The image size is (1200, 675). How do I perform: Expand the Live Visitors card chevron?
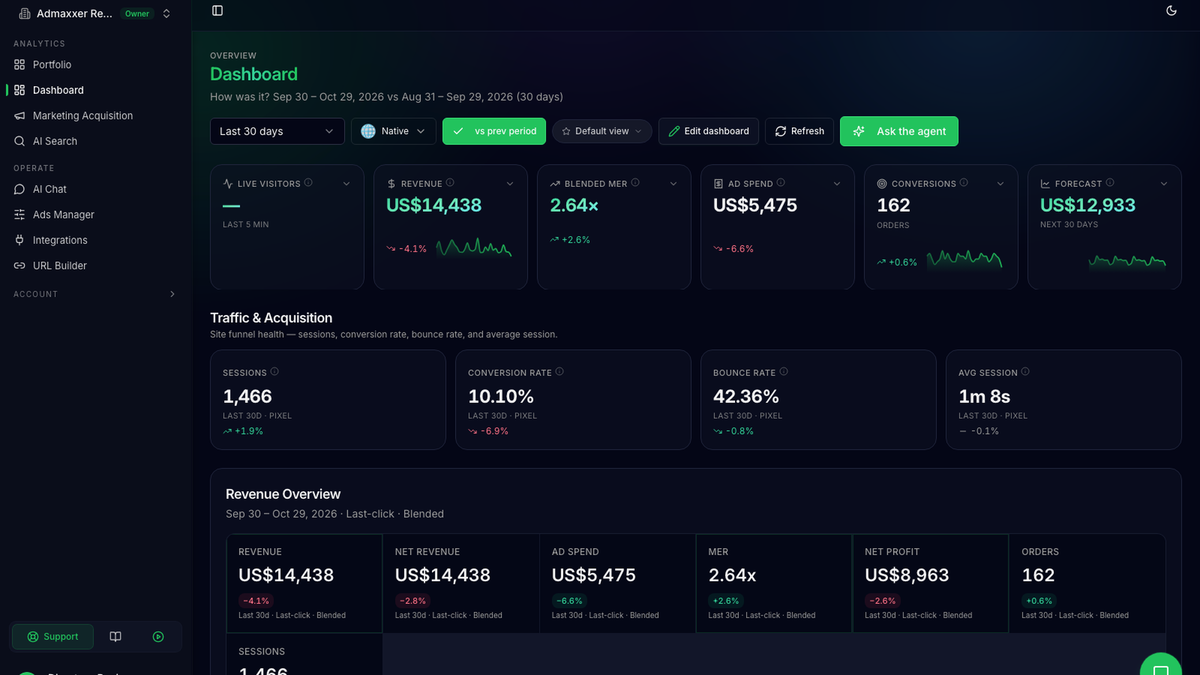pos(346,184)
